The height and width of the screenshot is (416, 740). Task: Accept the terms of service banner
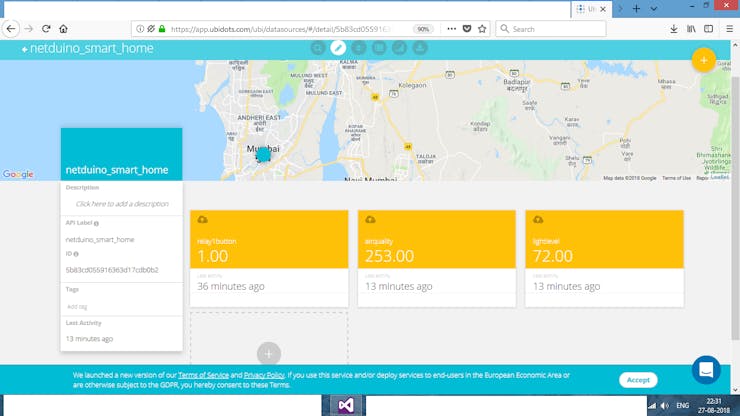[x=638, y=380]
